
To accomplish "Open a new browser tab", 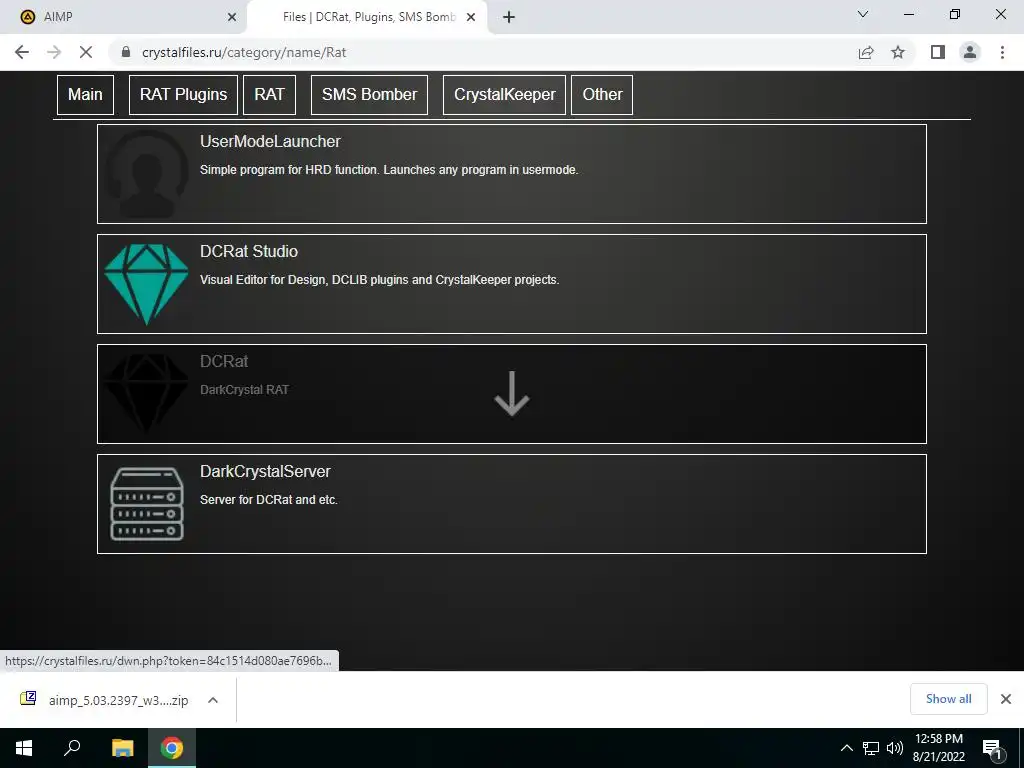I will point(509,17).
